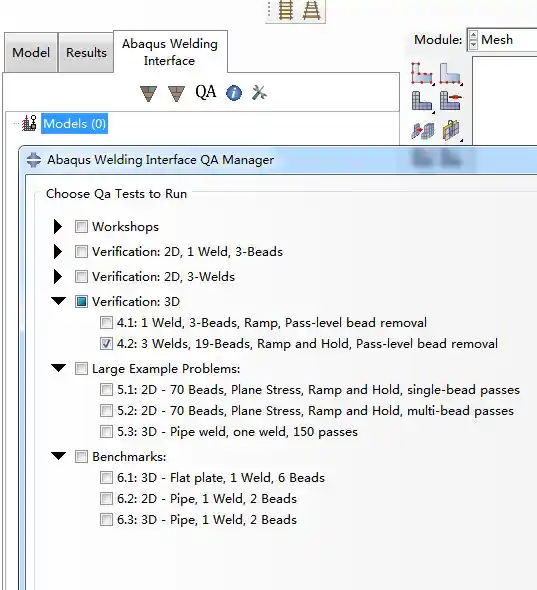
Task: Click the Models tree icon
Action: click(29, 123)
